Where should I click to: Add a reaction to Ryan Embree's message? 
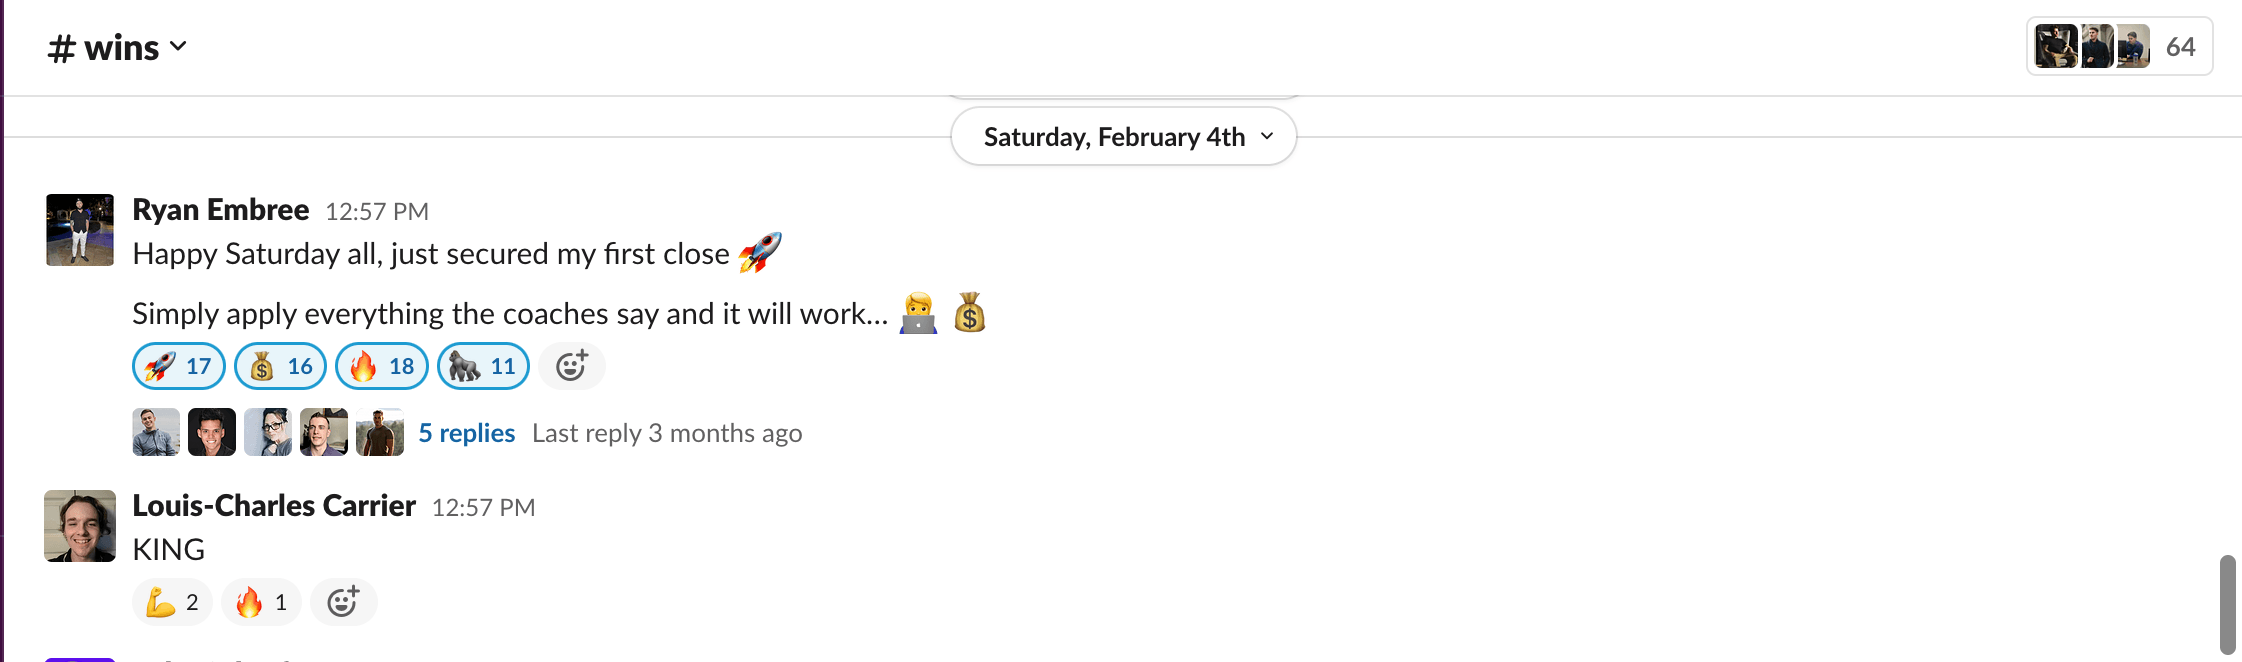pos(572,366)
